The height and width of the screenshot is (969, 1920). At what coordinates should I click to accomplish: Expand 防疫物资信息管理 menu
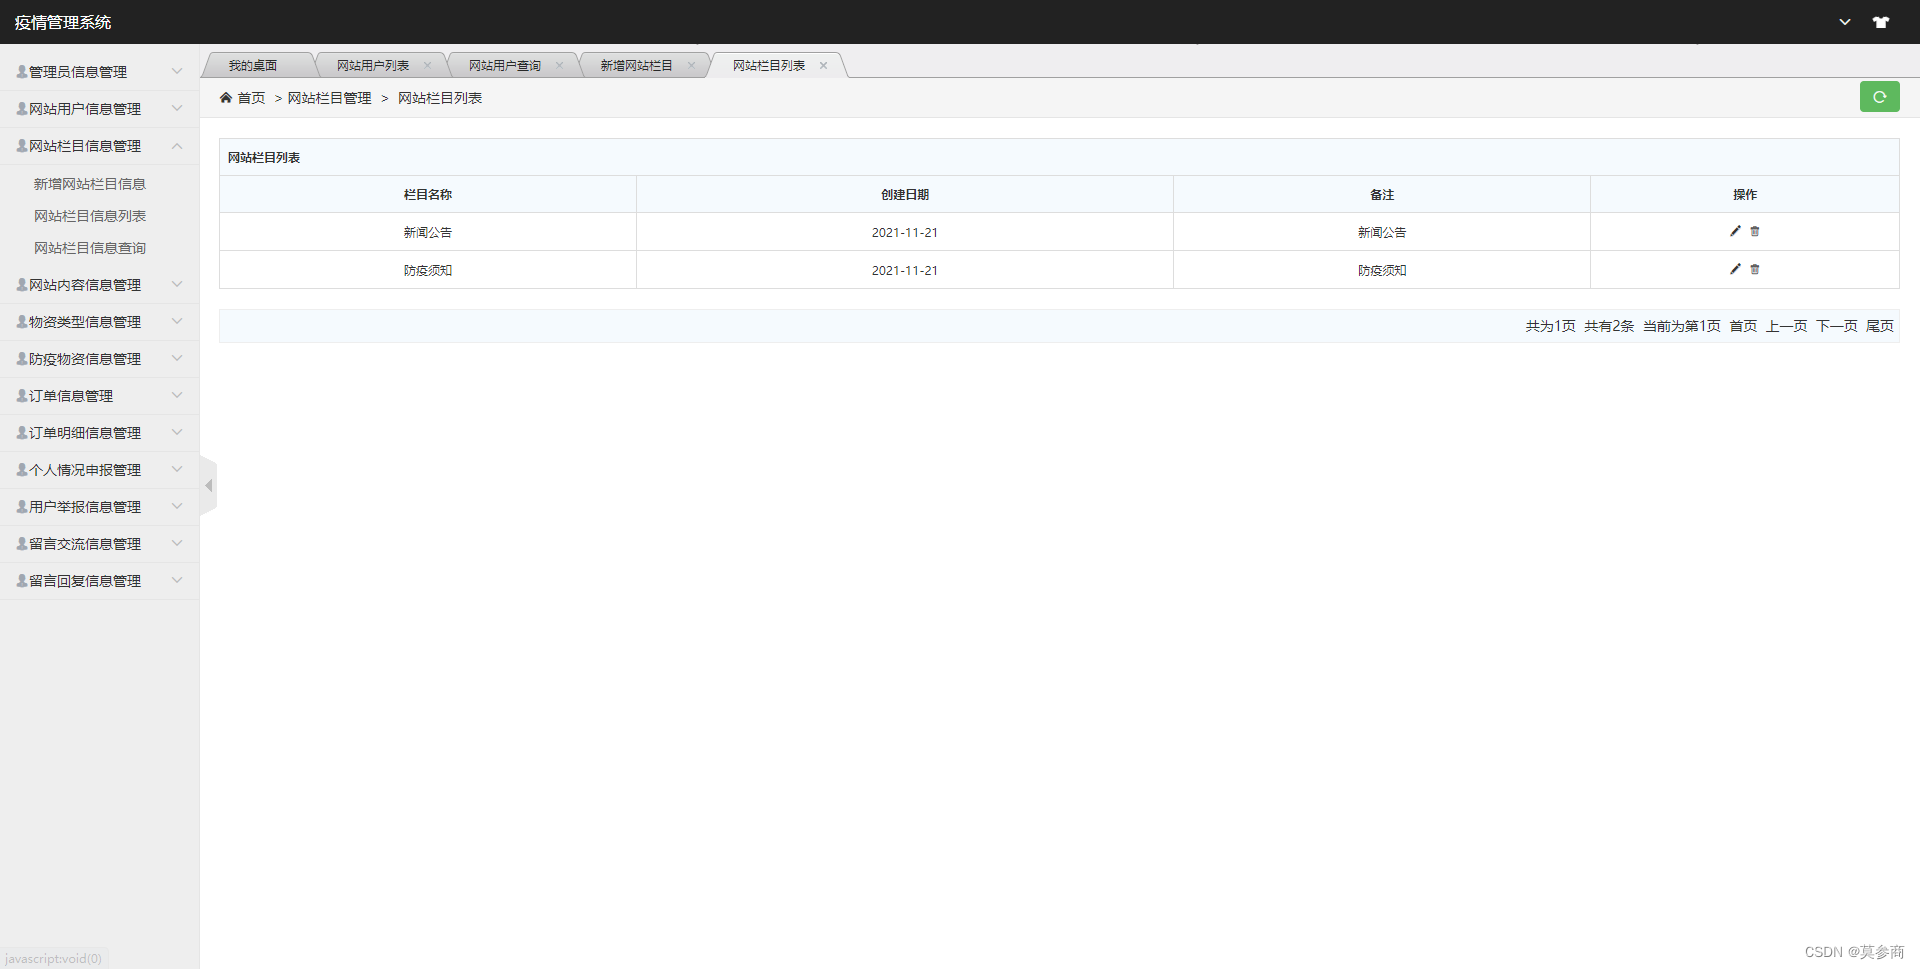coord(99,359)
